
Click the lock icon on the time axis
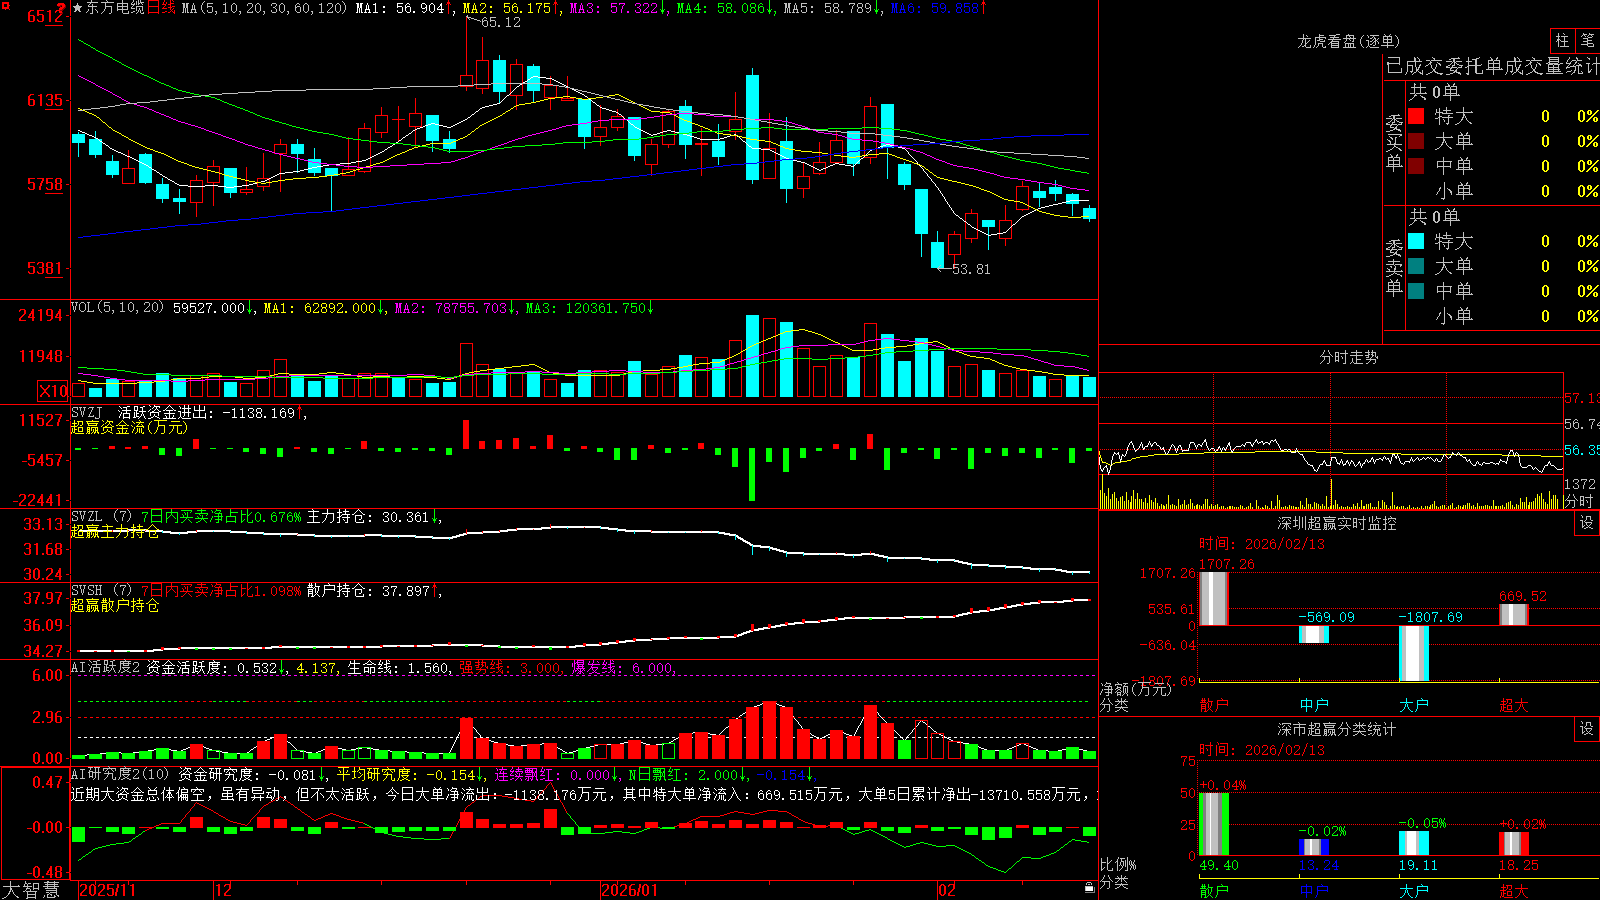coord(1089,888)
